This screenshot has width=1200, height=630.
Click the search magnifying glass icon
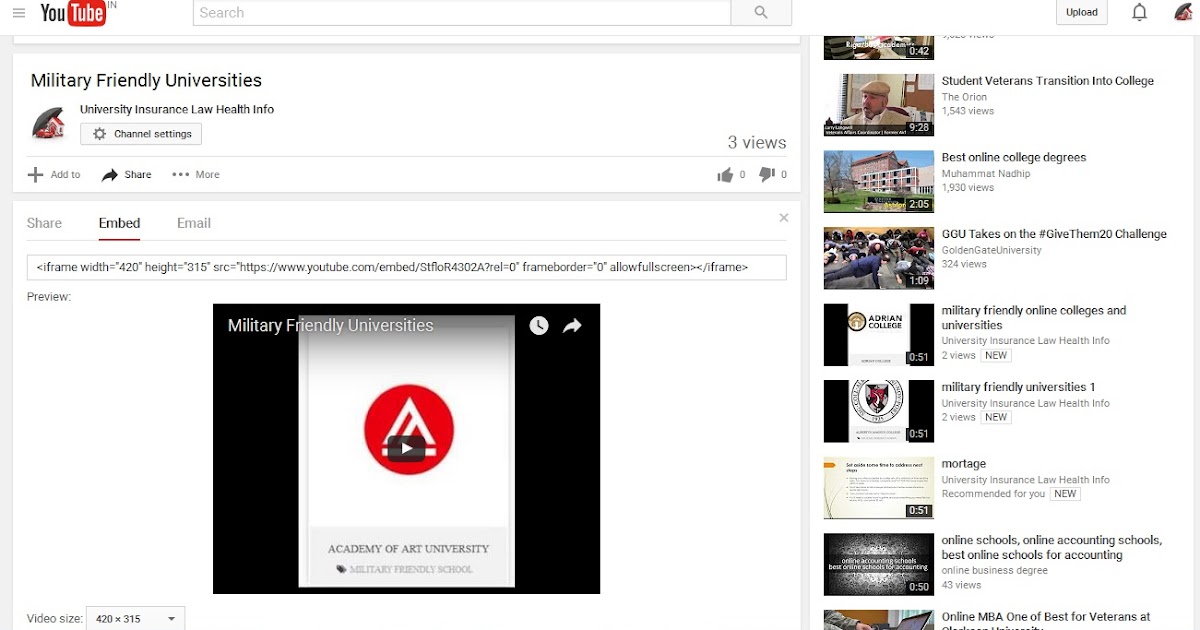[x=761, y=13]
